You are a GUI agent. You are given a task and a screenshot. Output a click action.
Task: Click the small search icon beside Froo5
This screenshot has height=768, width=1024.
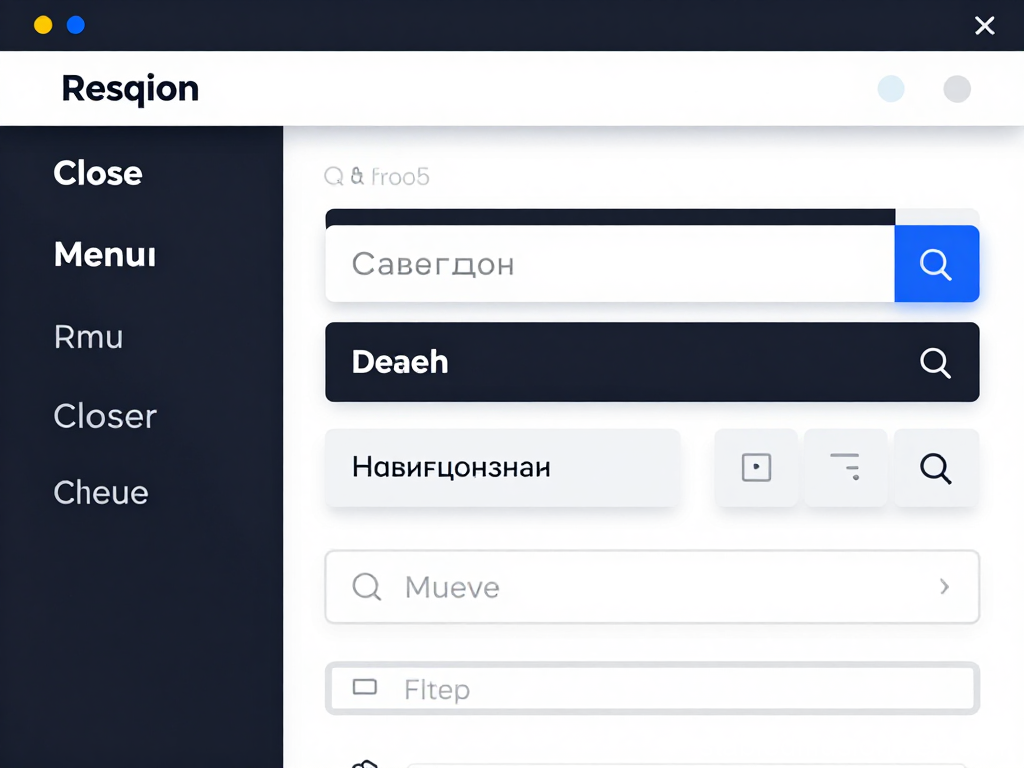[333, 176]
